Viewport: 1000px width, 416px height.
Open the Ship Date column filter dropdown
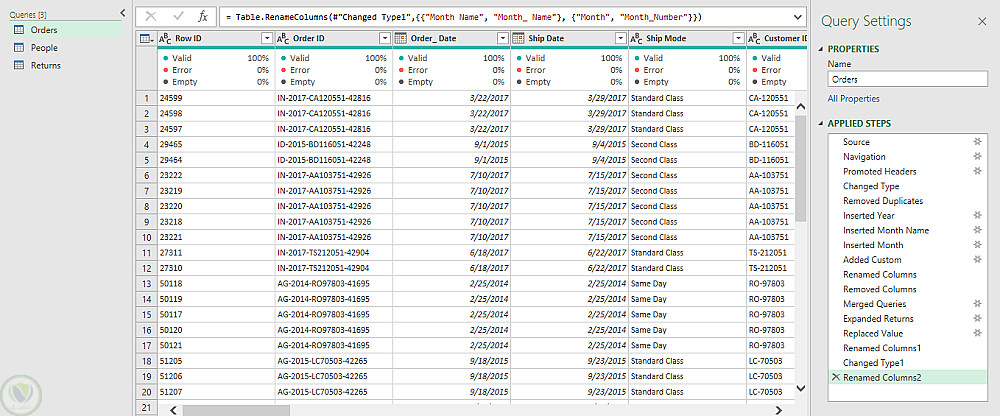(x=621, y=38)
